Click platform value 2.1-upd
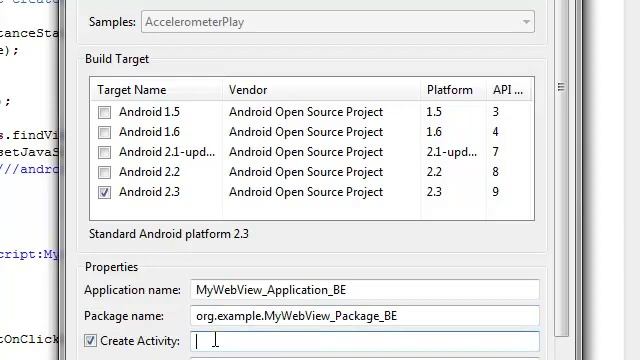Screen dimensions: 640x360 [x=451, y=152]
